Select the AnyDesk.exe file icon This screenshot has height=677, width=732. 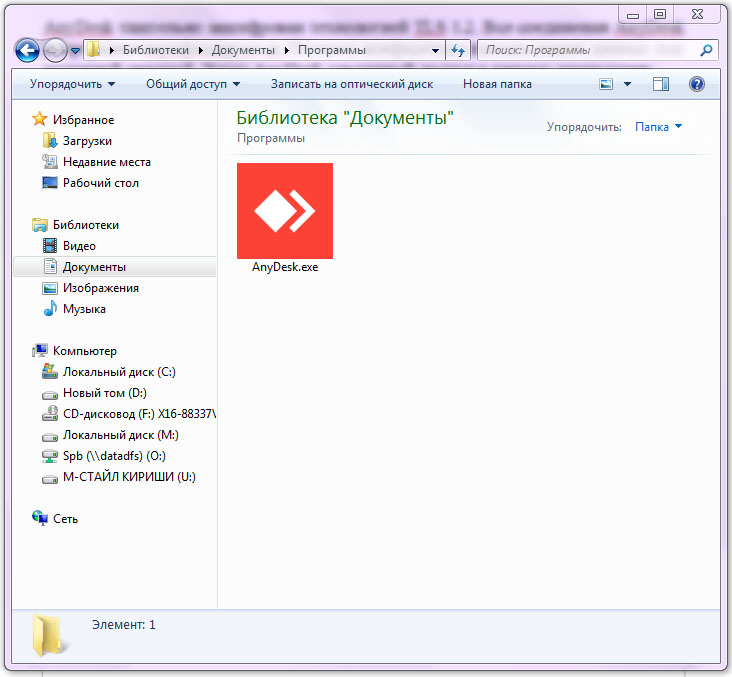click(285, 211)
